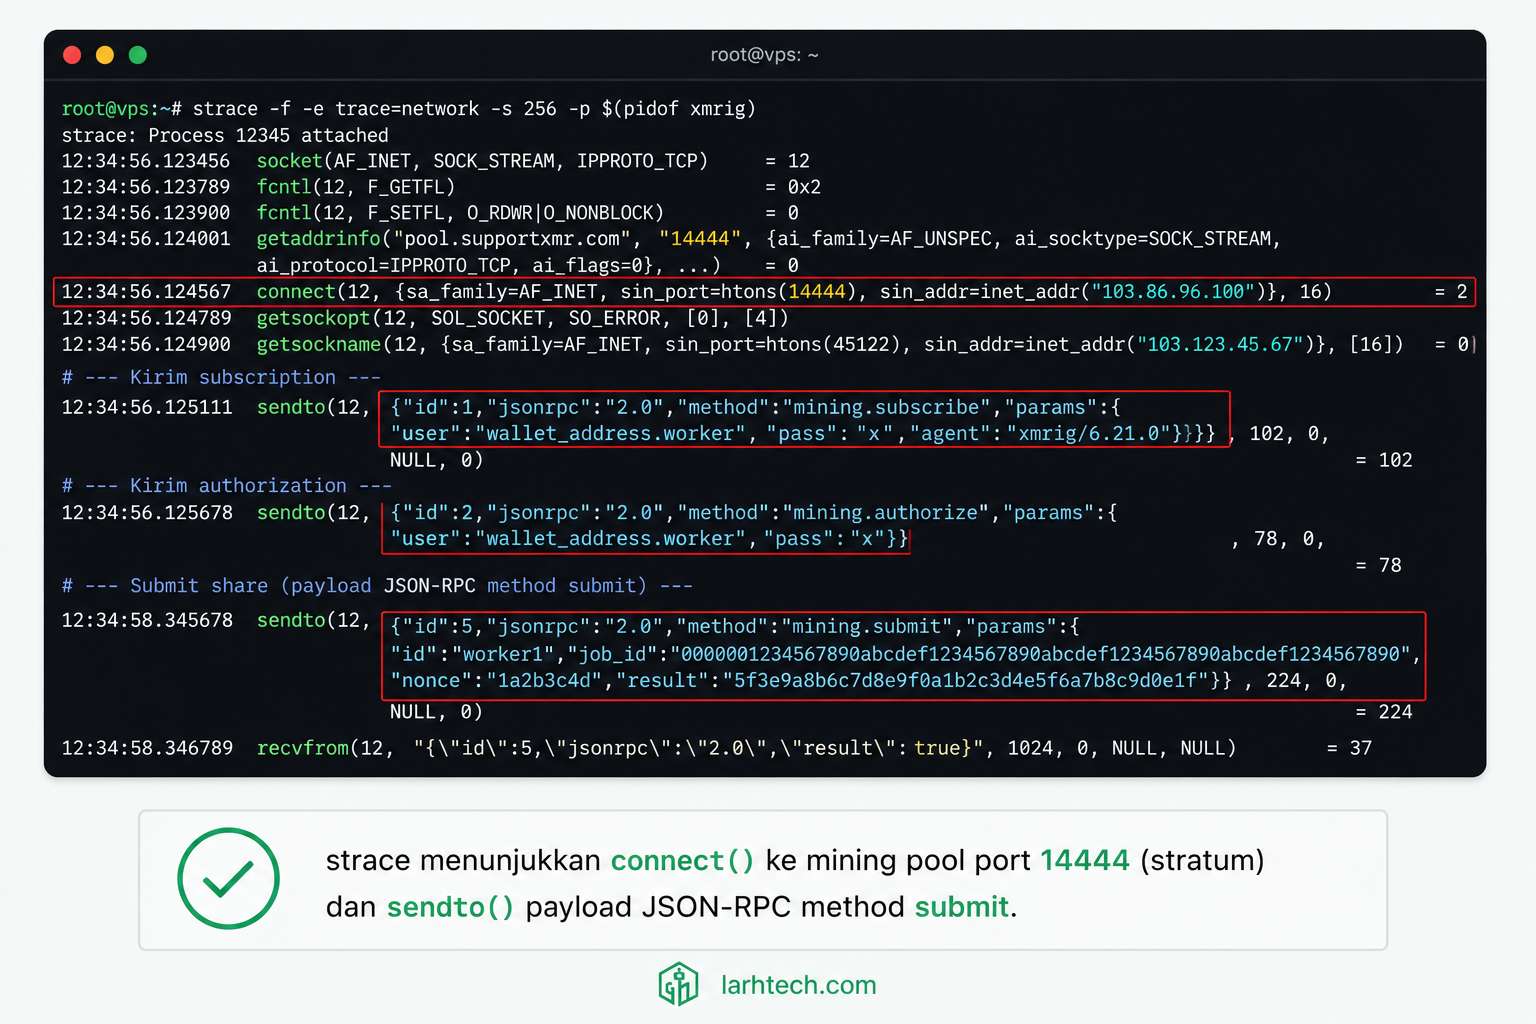Image resolution: width=1536 pixels, height=1024 pixels.
Task: Click the IP address 103.86.96.100
Action: 1172,292
